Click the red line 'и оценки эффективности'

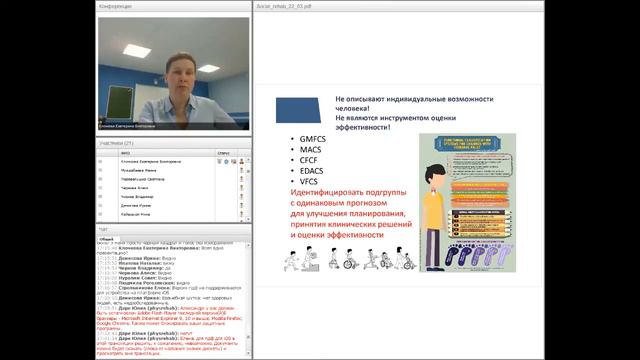click(337, 235)
